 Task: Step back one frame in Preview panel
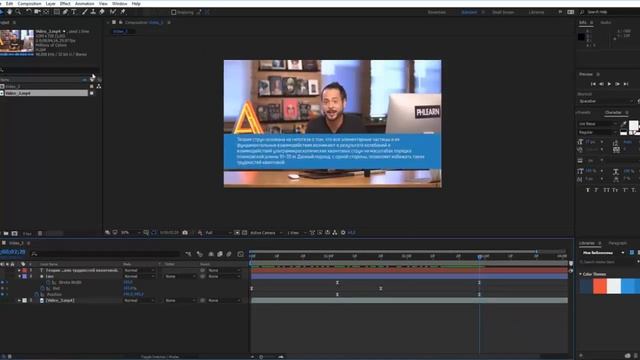pos(601,84)
